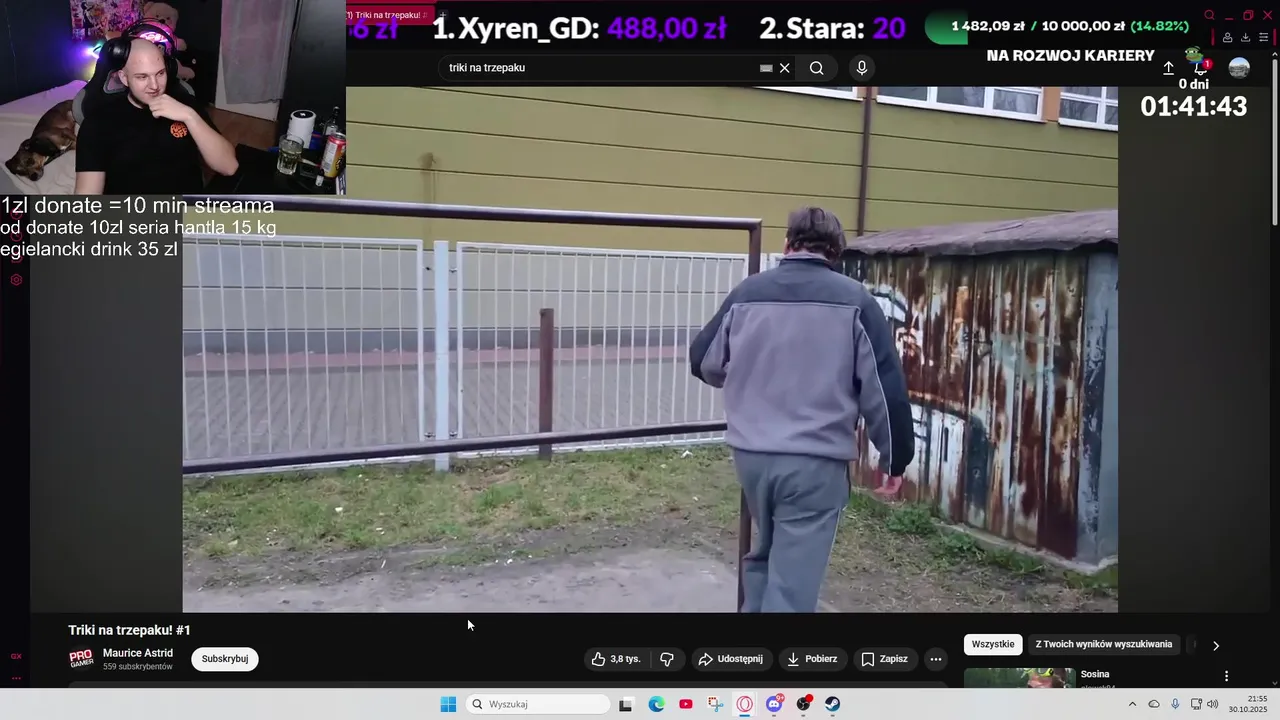Open network settings tray icon
Viewport: 1280px width, 720px height.
(x=1196, y=704)
